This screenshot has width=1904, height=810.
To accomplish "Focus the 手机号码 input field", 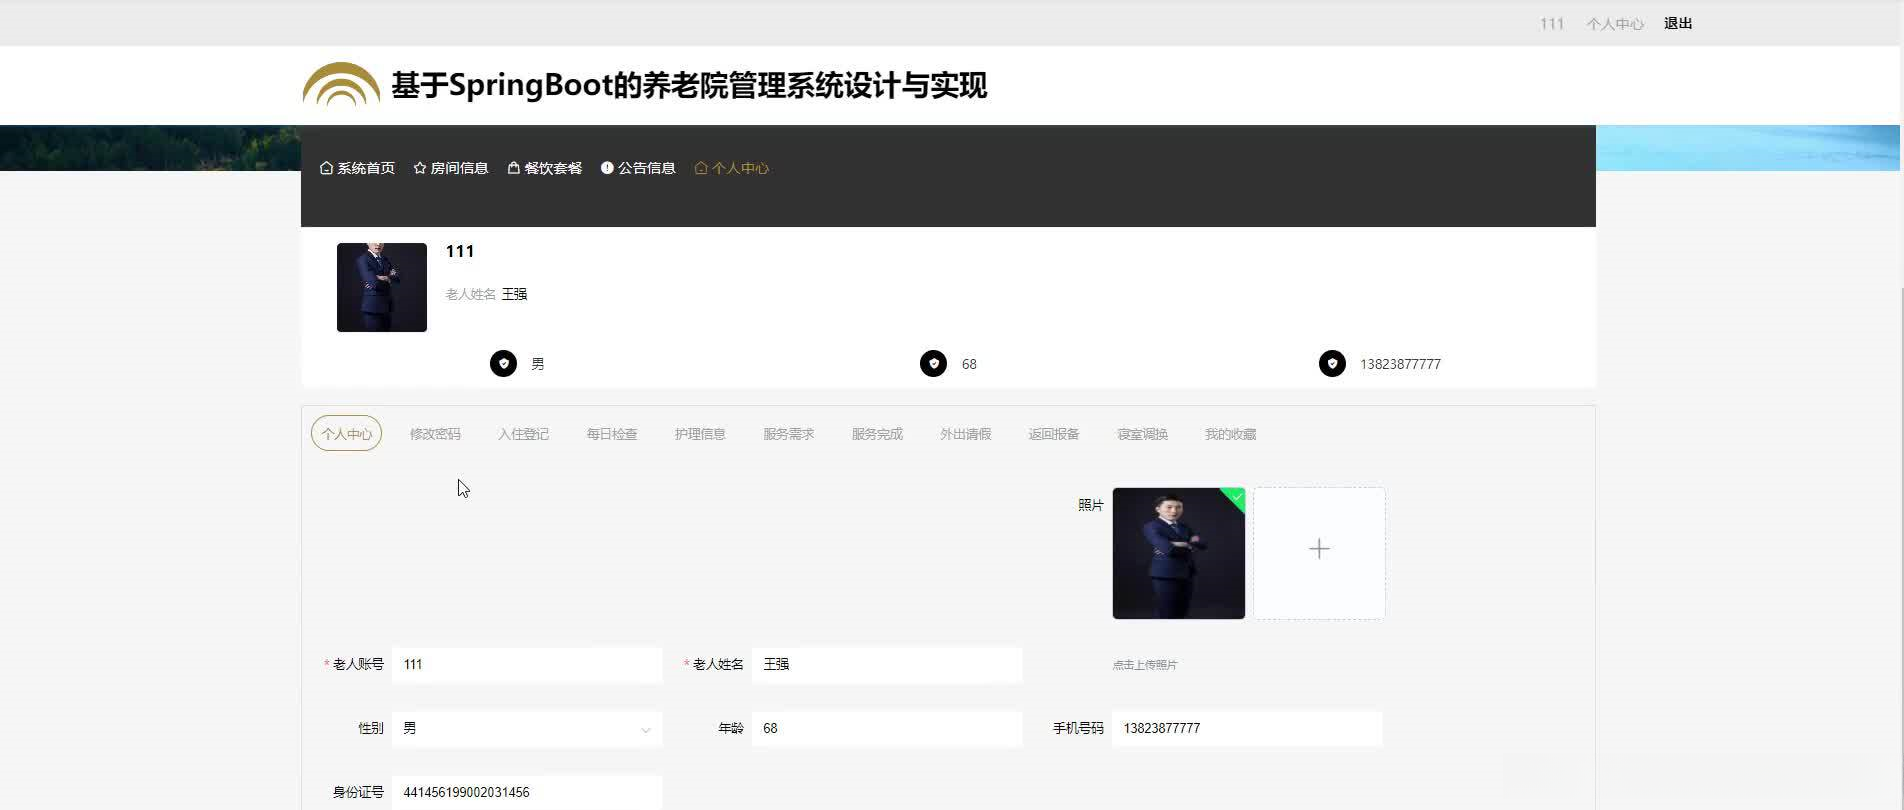I will pyautogui.click(x=1247, y=729).
